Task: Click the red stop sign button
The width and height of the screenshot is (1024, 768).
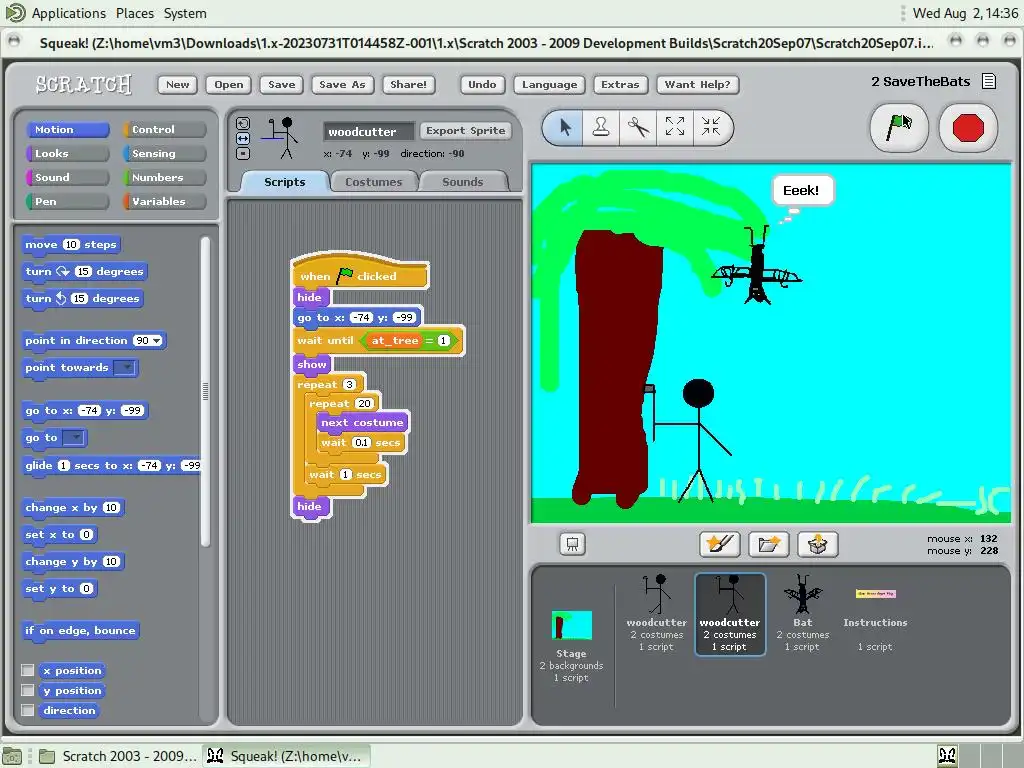Action: [x=968, y=127]
